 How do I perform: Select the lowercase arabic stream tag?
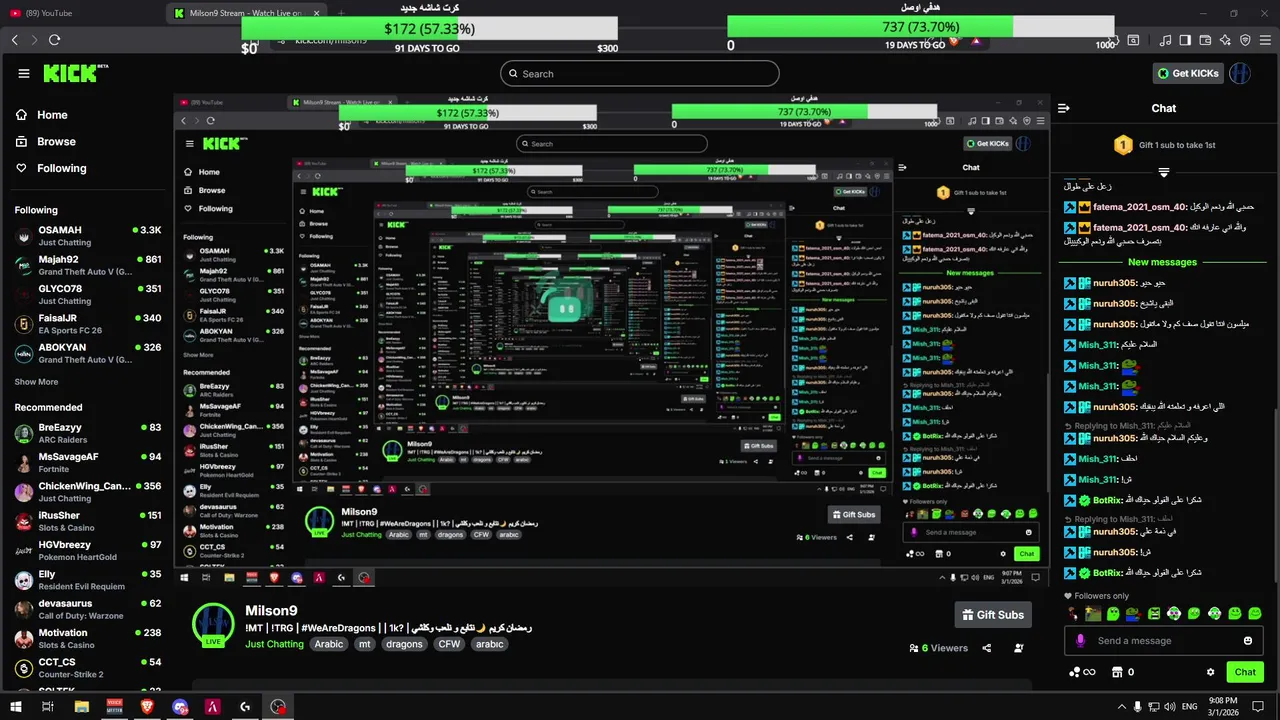490,644
